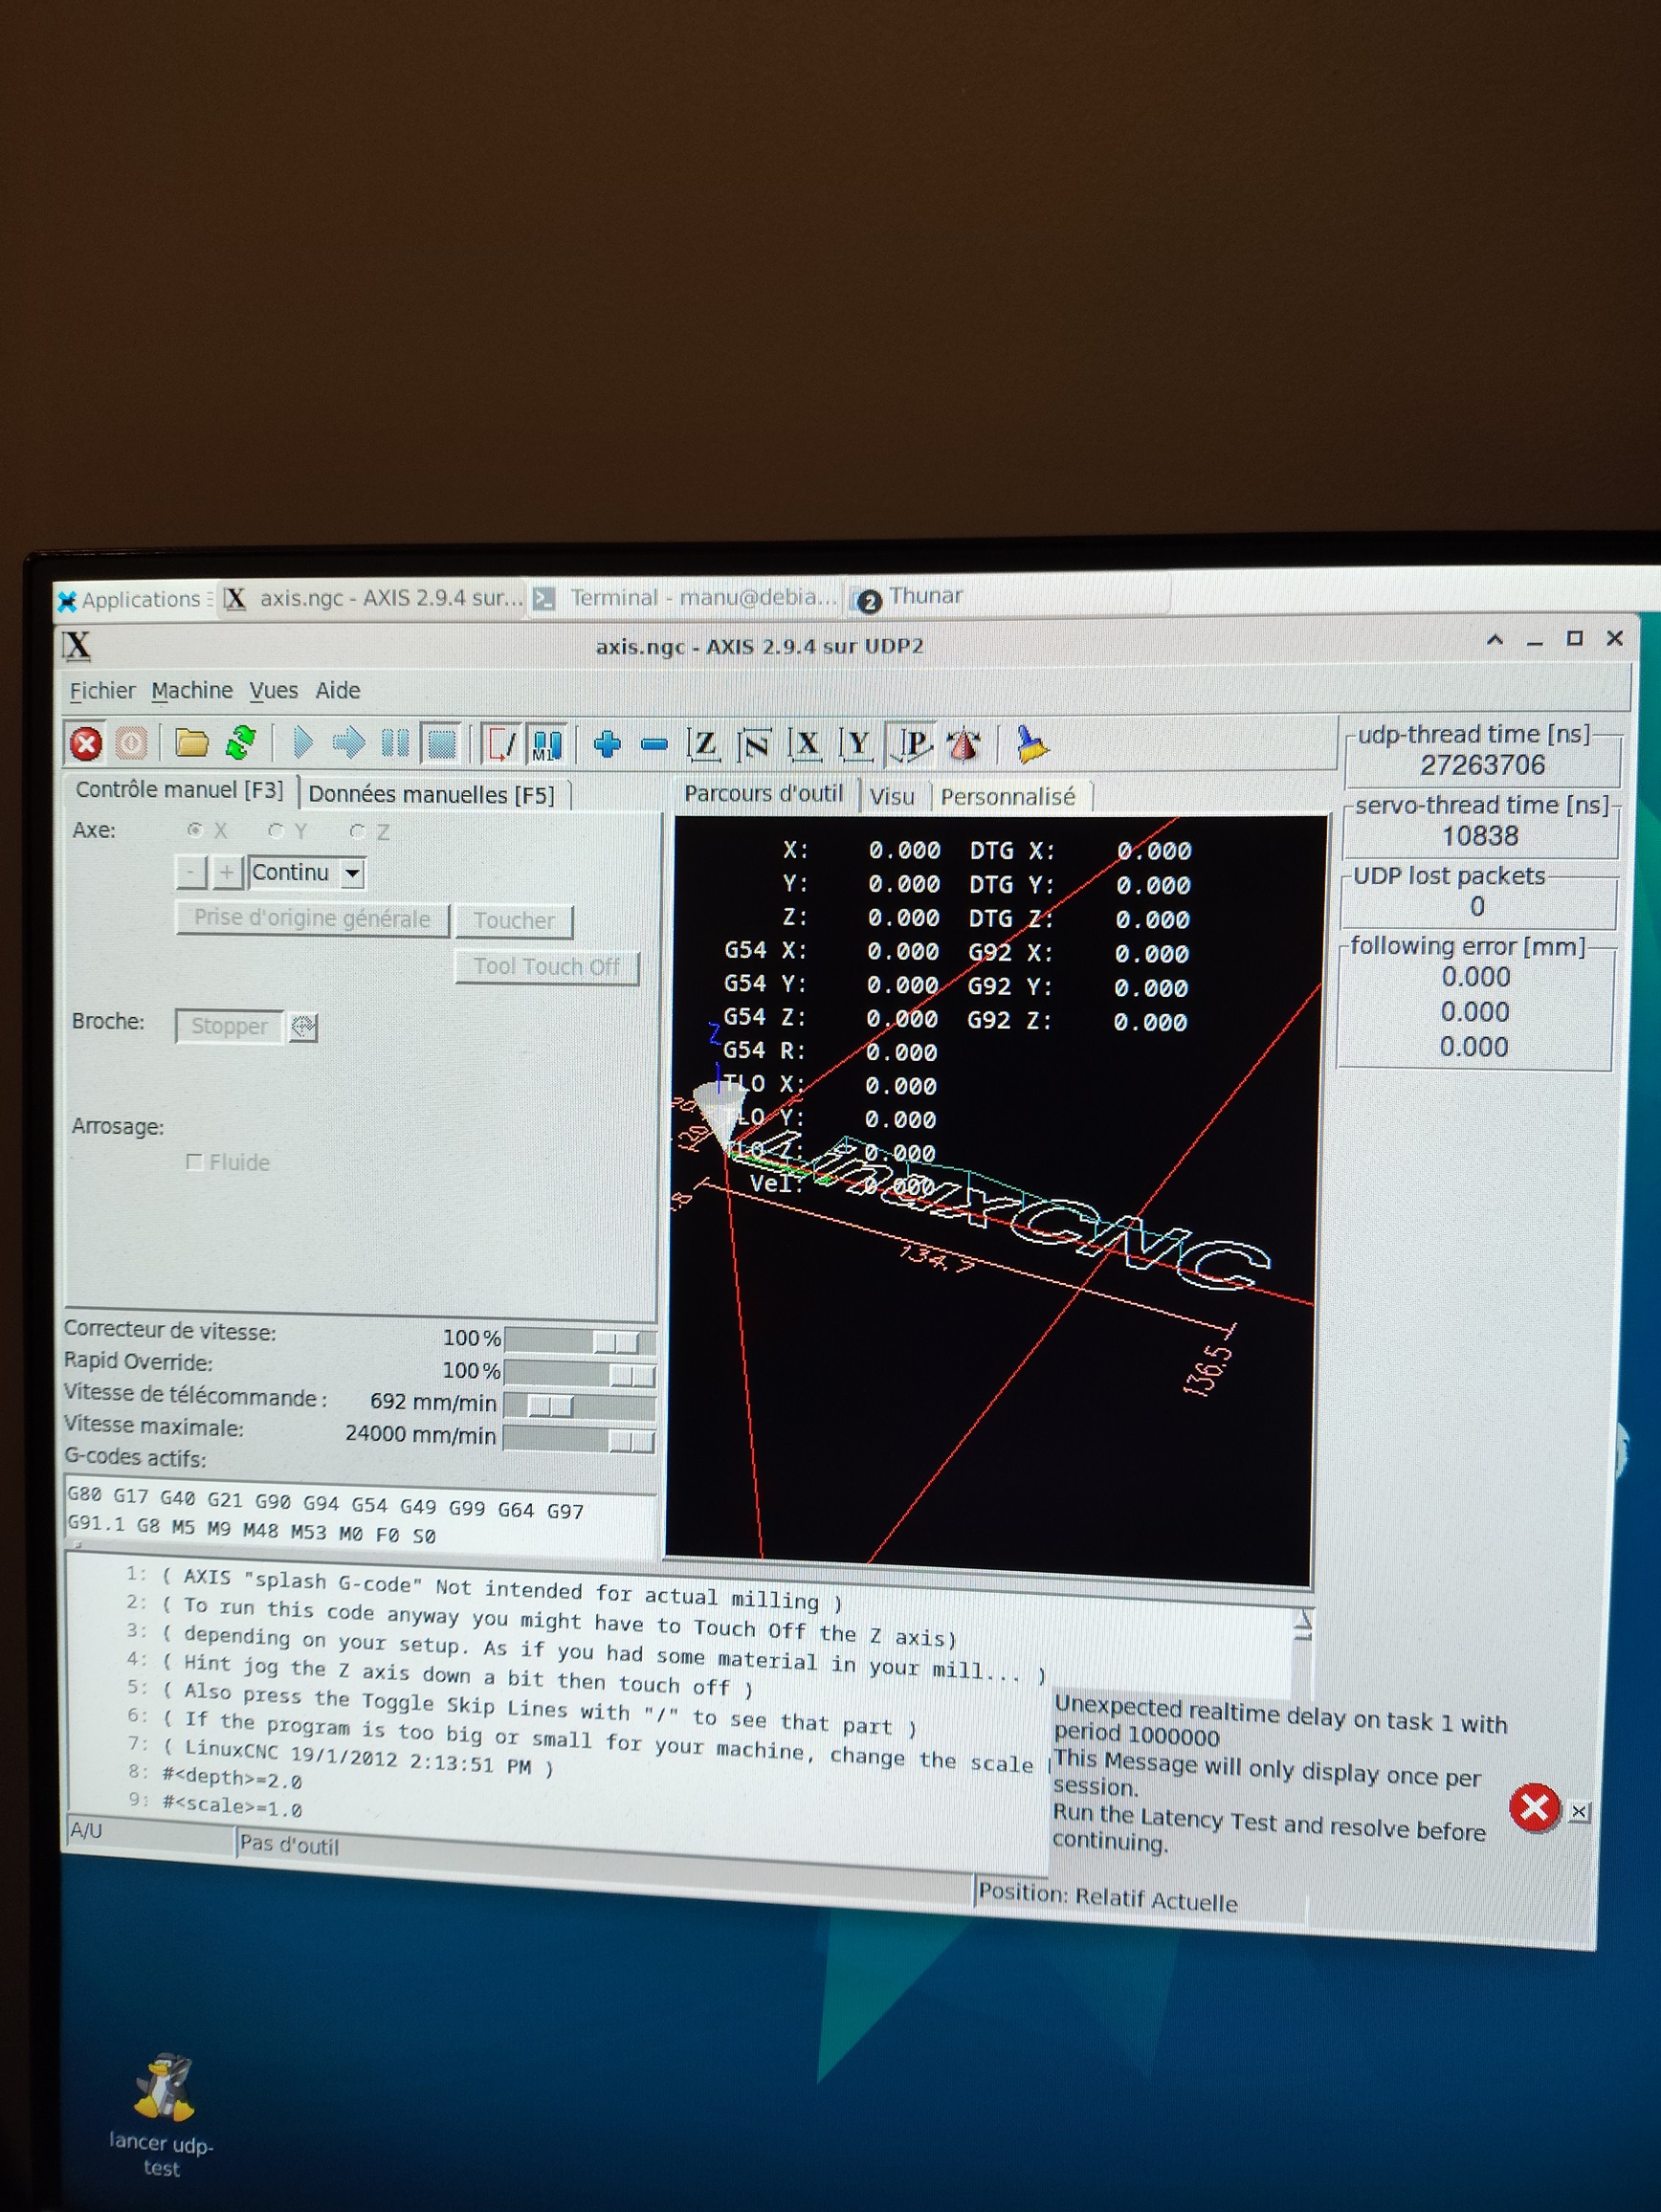1661x2212 pixels.
Task: Select the Y axis radio button
Action: 277,830
